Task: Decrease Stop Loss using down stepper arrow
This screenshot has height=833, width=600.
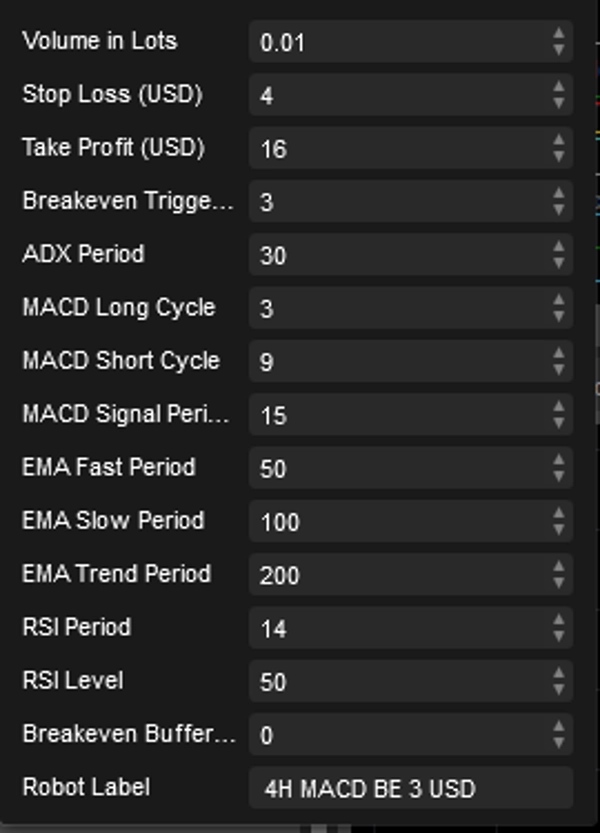Action: [560, 101]
